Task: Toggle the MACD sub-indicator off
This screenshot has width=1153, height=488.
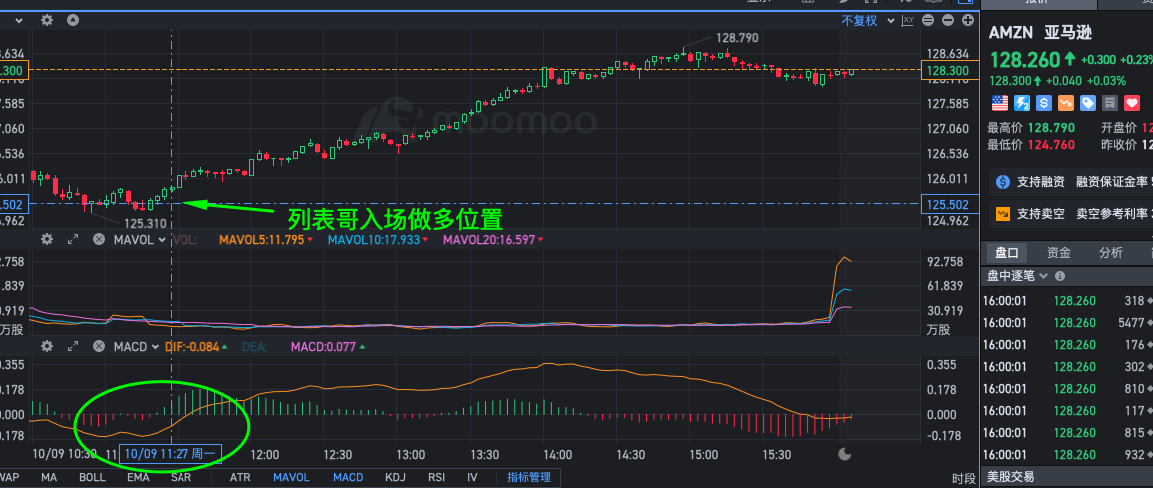Action: (348, 477)
